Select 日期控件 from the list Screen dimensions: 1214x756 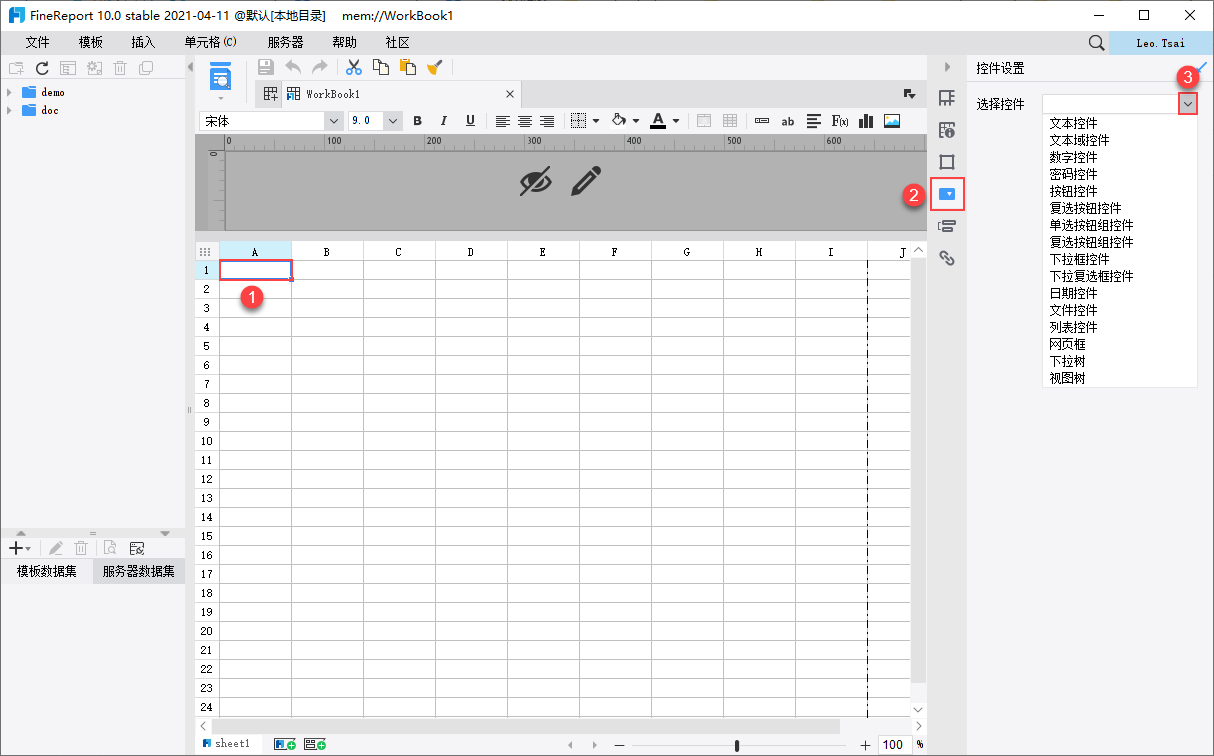coord(1073,293)
